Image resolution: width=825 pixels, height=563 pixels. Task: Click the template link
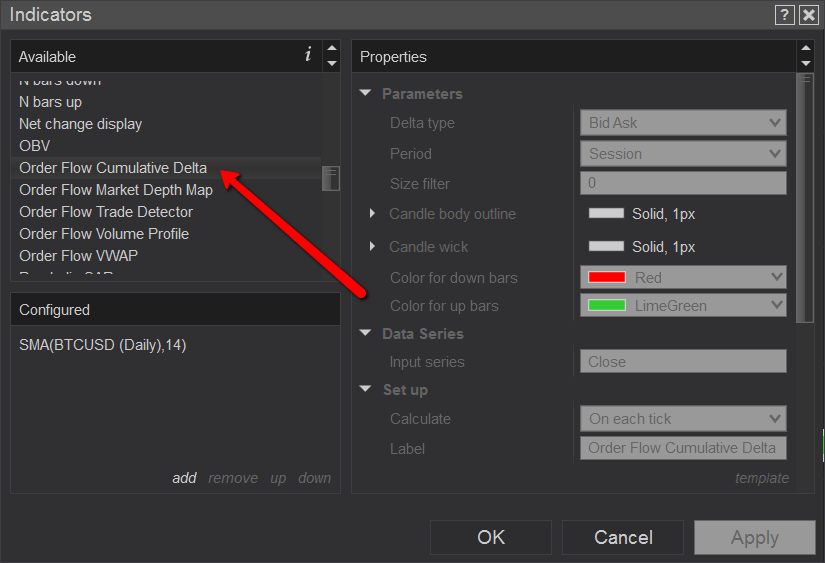click(x=762, y=478)
